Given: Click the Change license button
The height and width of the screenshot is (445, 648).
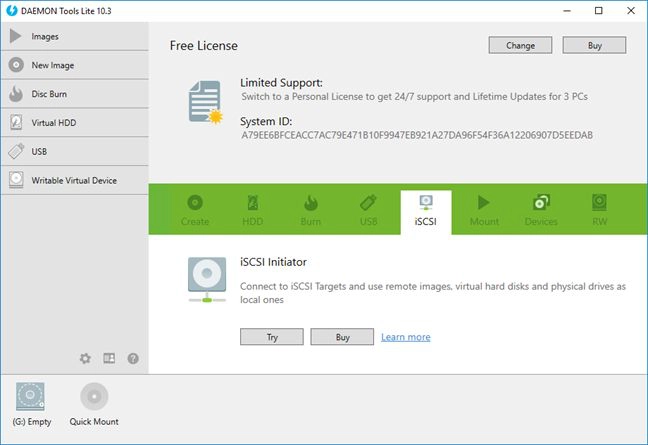Looking at the screenshot, I should pyautogui.click(x=520, y=45).
